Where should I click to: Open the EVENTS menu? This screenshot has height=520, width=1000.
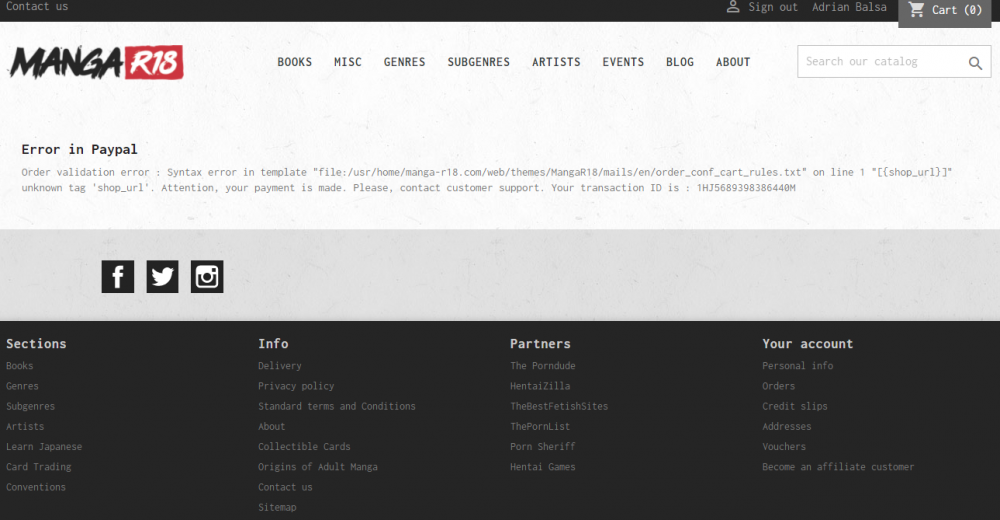[623, 62]
